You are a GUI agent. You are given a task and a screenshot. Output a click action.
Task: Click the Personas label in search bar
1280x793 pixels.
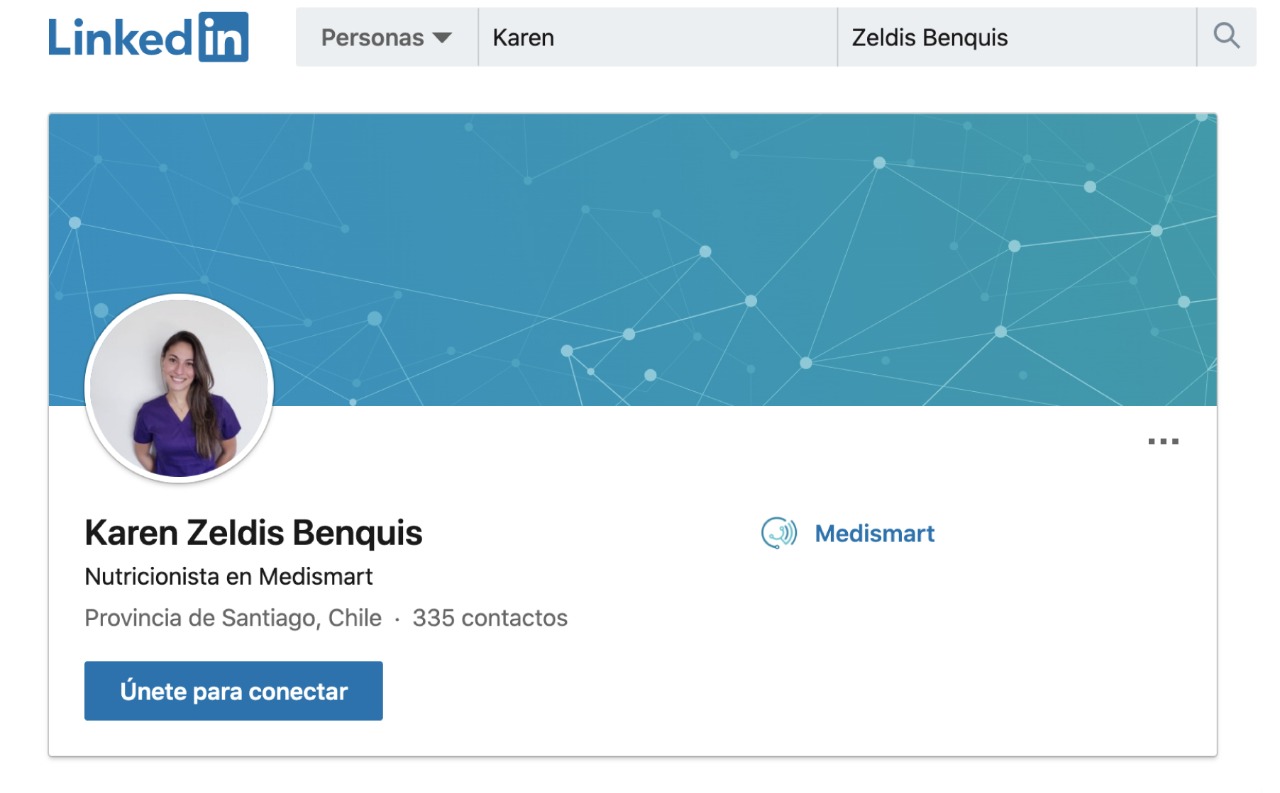pos(372,38)
